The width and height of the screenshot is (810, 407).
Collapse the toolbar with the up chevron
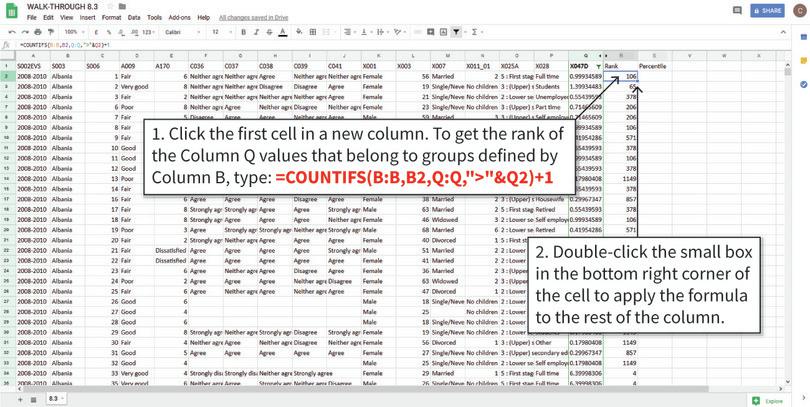(783, 32)
